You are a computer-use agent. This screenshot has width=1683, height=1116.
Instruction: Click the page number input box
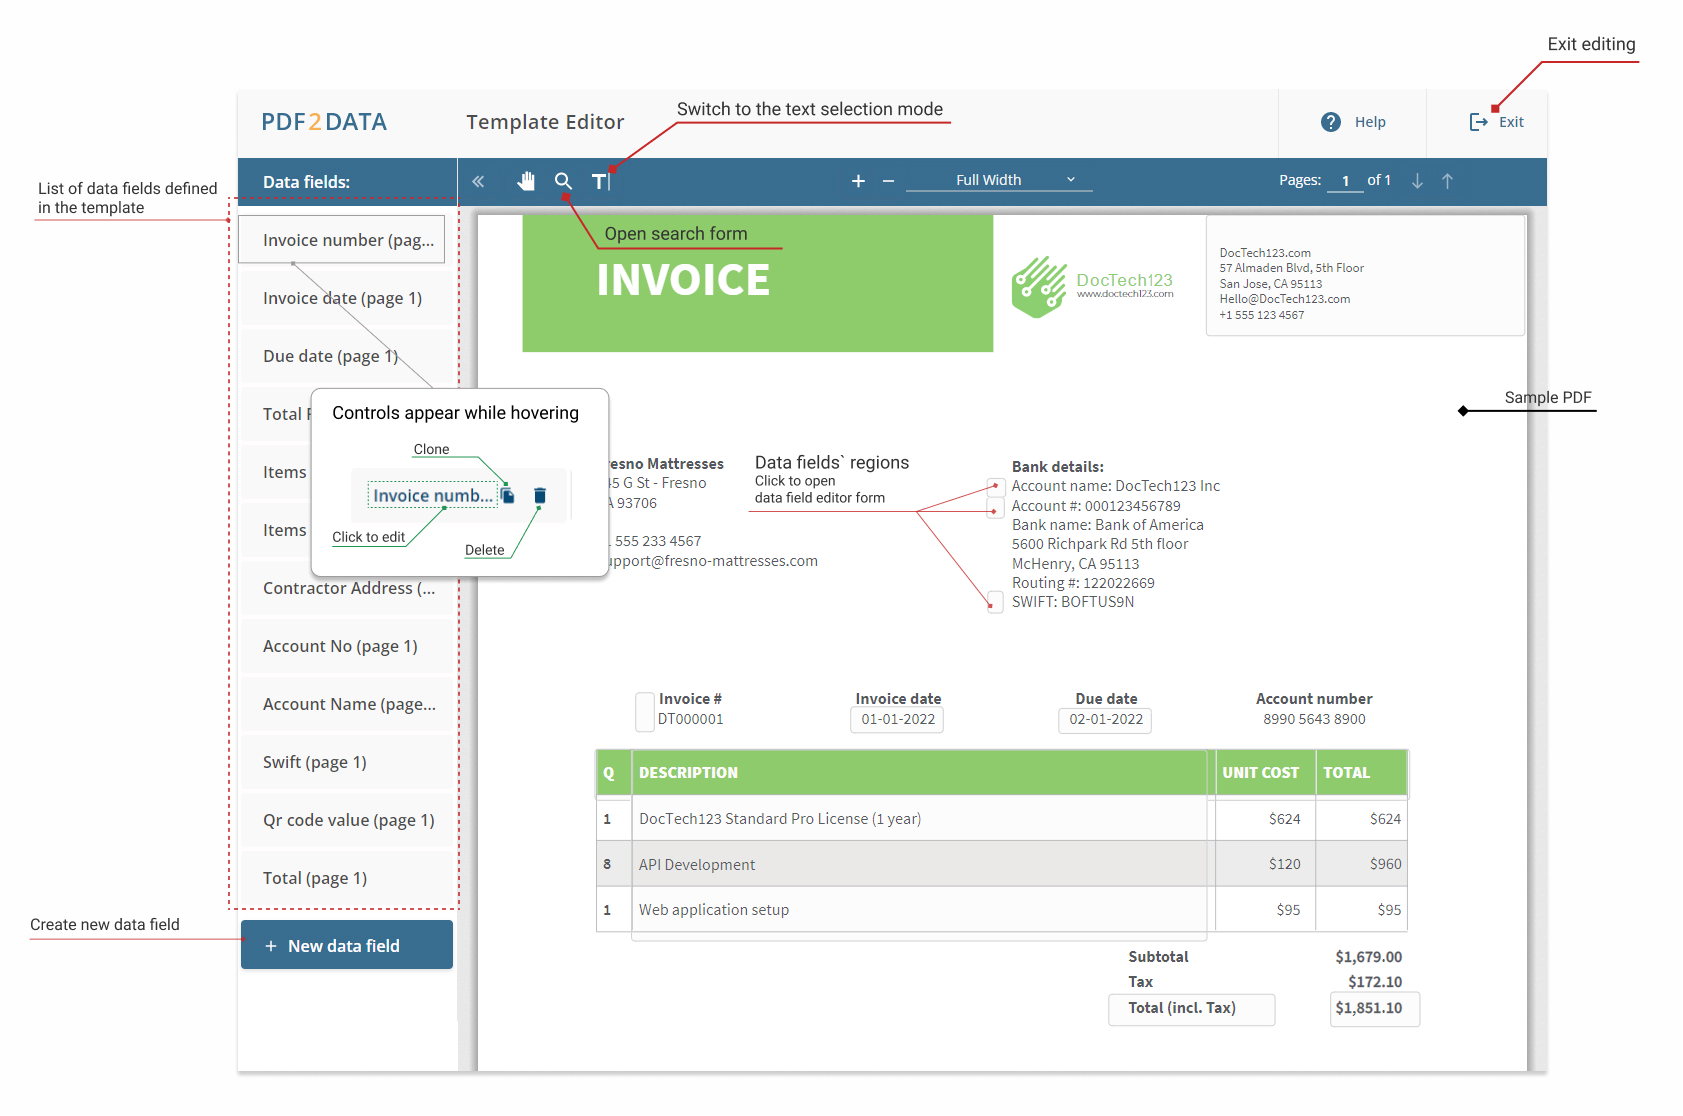[1345, 181]
